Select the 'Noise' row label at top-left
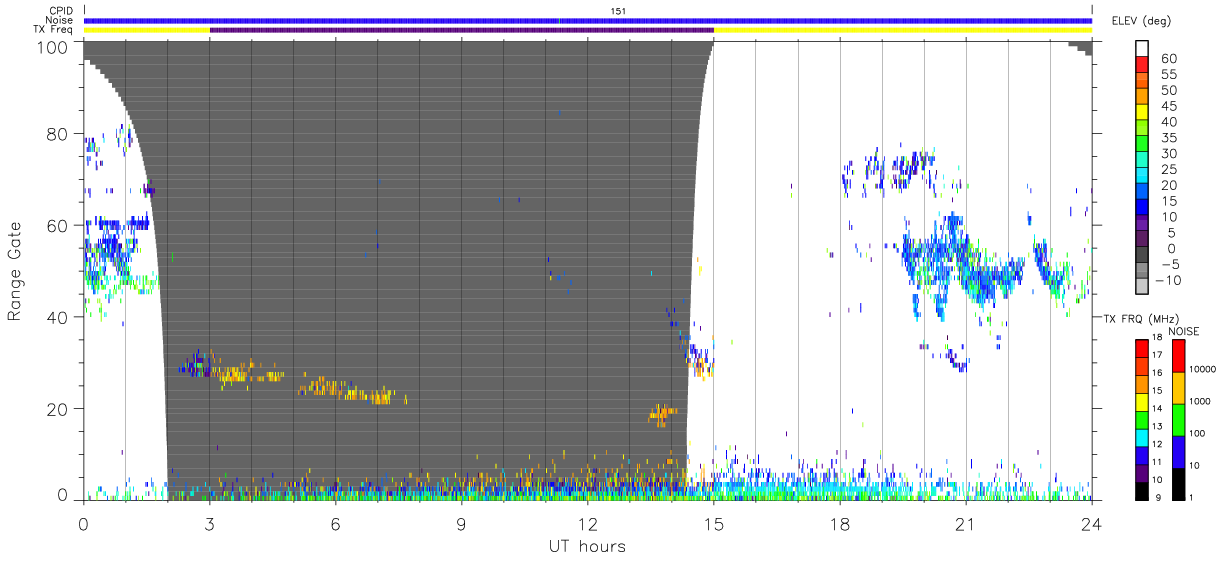This screenshot has height=567, width=1228. [x=60, y=20]
